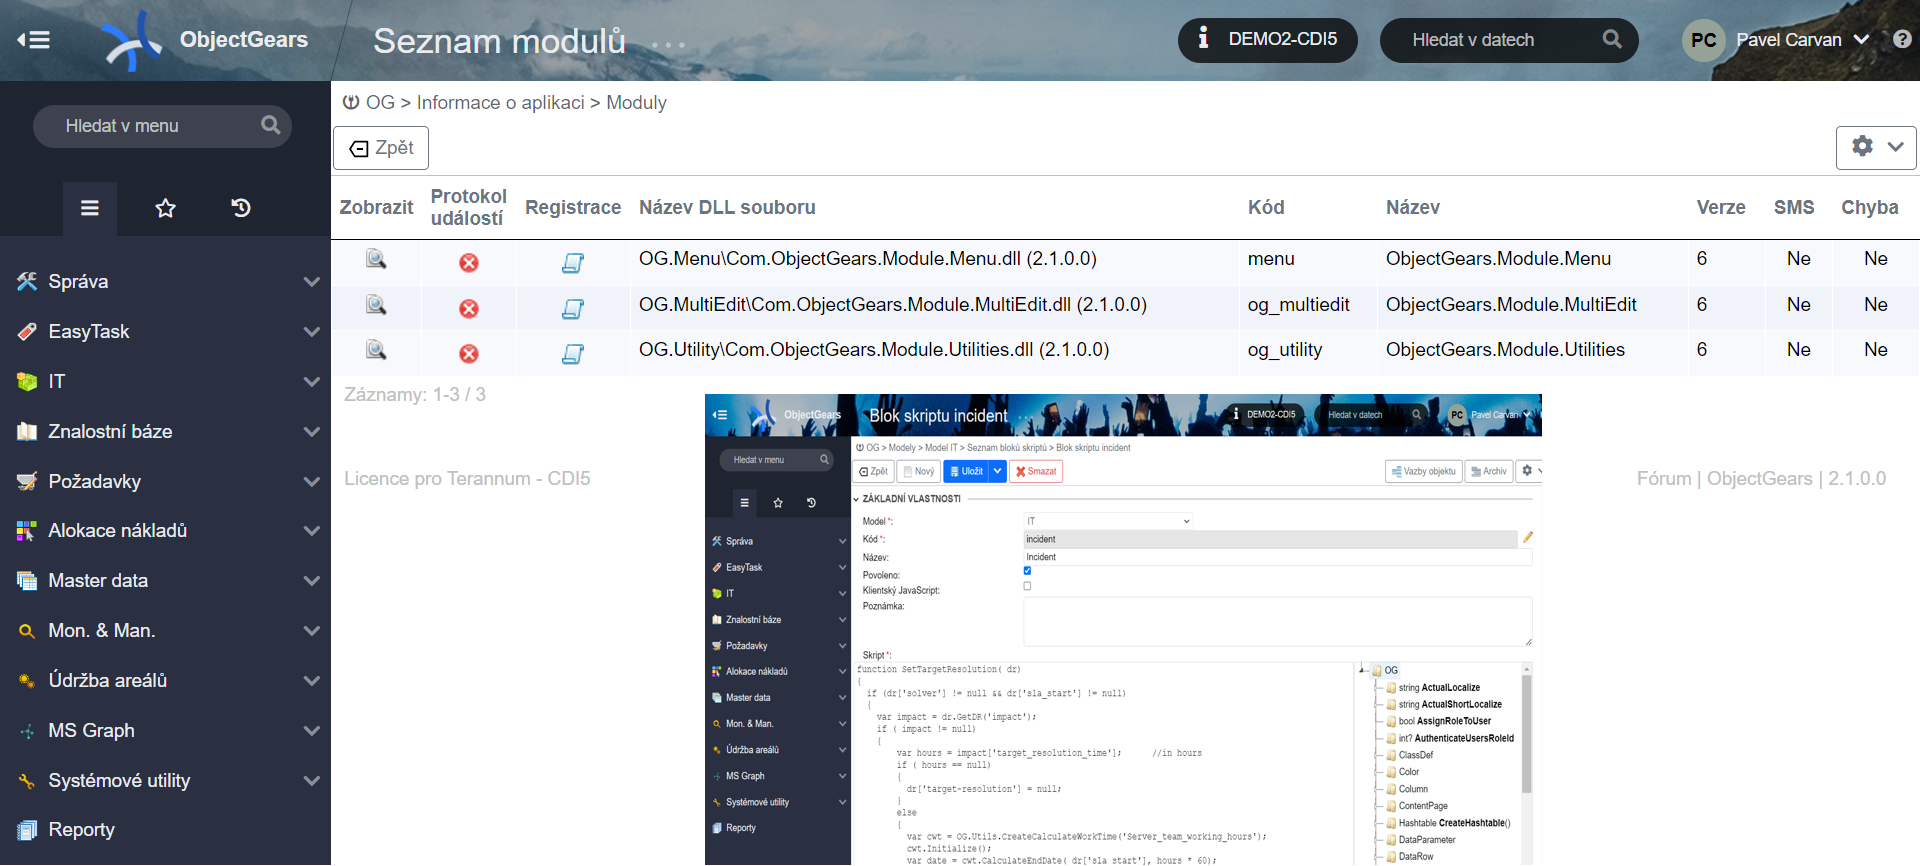Click the Údržba areálů sidebar icon

pos(27,681)
